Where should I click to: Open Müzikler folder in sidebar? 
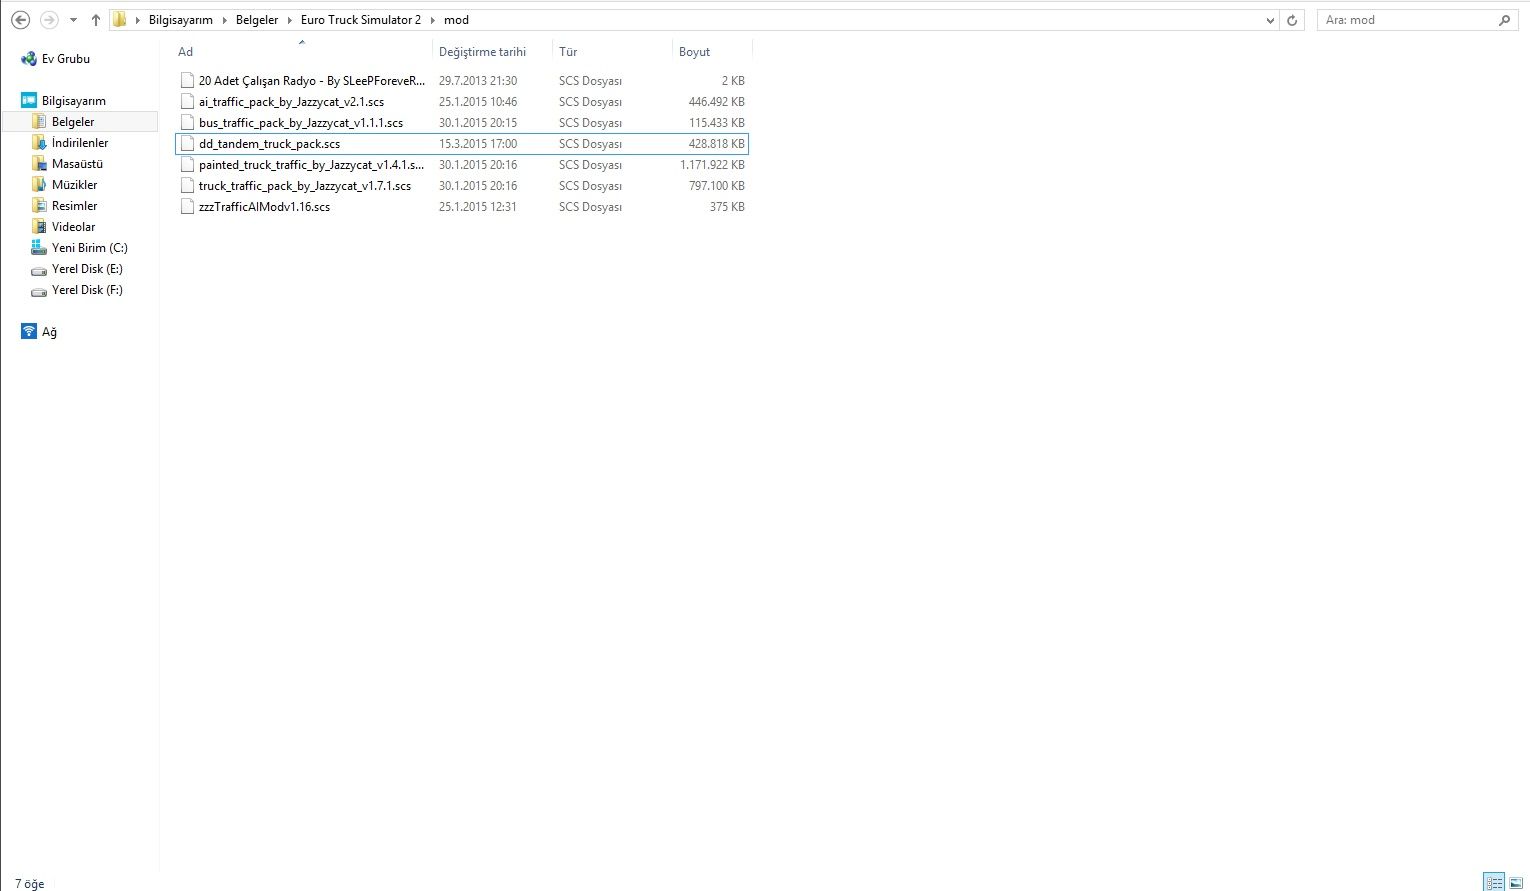pyautogui.click(x=75, y=185)
